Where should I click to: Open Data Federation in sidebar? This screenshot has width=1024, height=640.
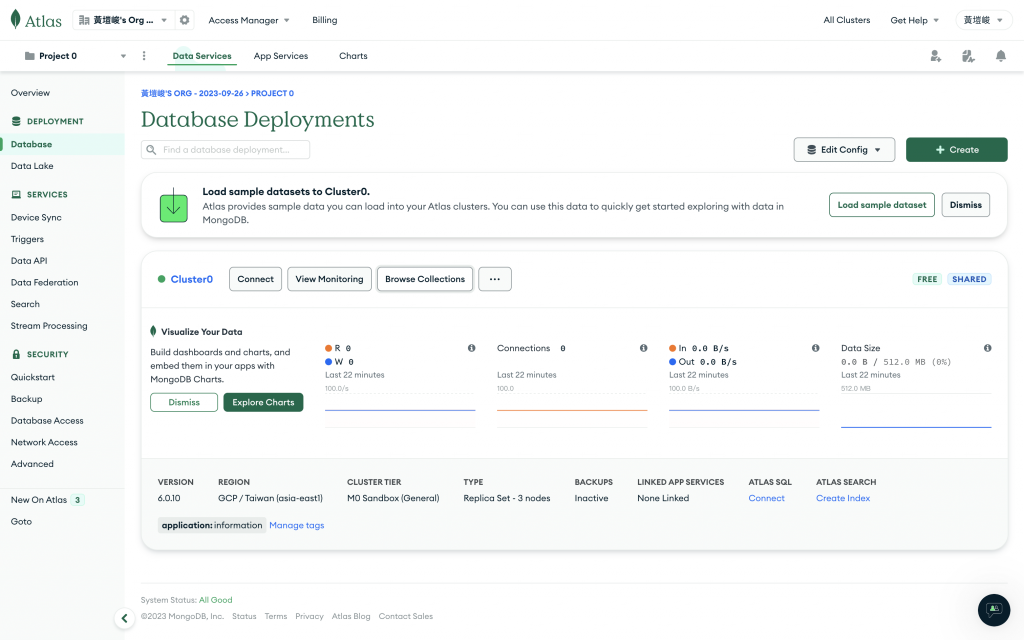[x=44, y=282]
